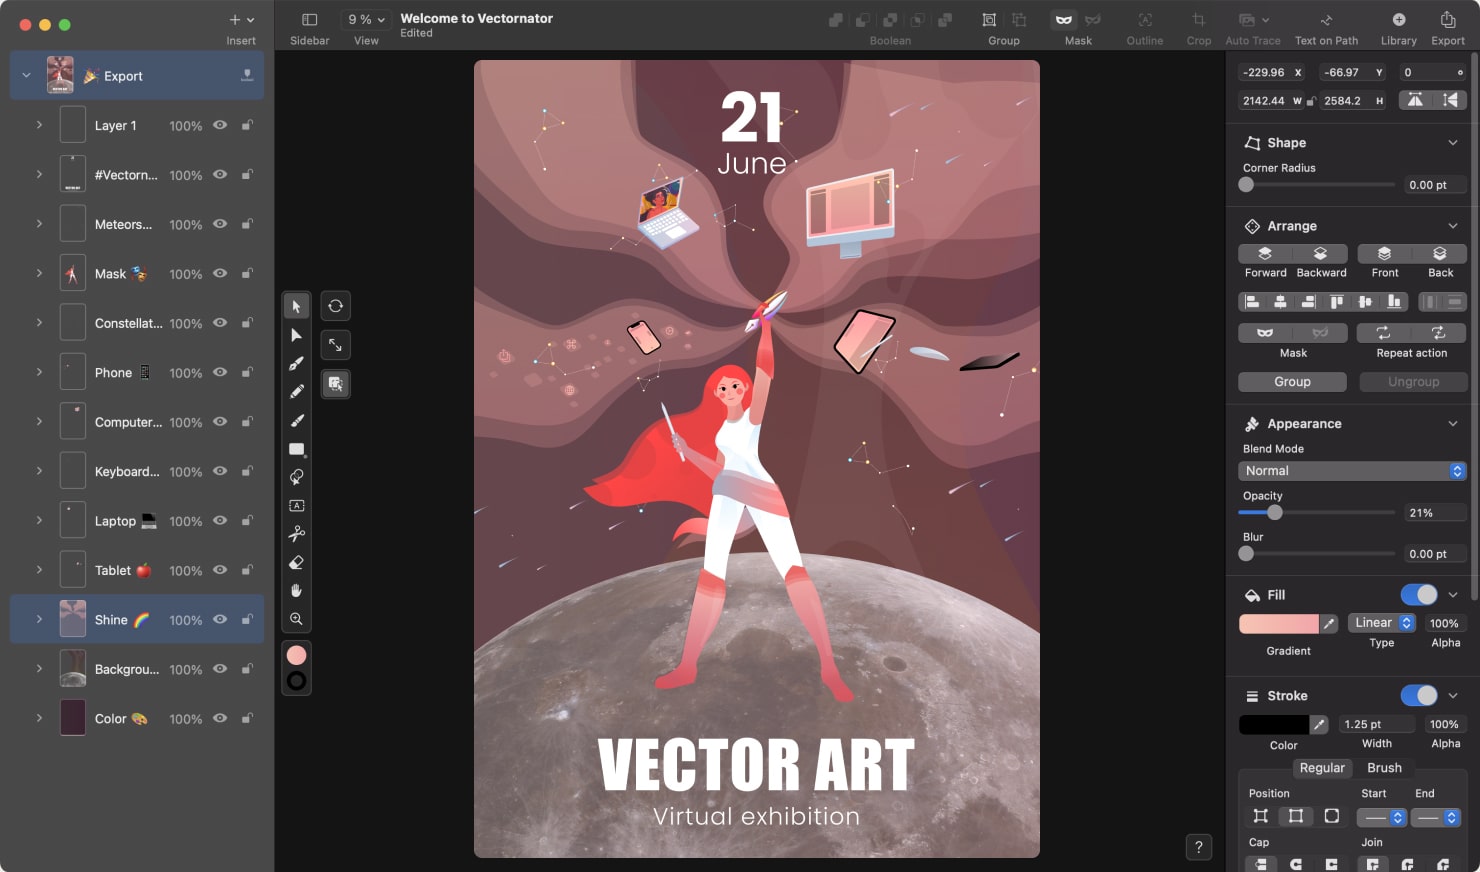
Task: Select the Node (direct selection) tool
Action: (x=296, y=335)
